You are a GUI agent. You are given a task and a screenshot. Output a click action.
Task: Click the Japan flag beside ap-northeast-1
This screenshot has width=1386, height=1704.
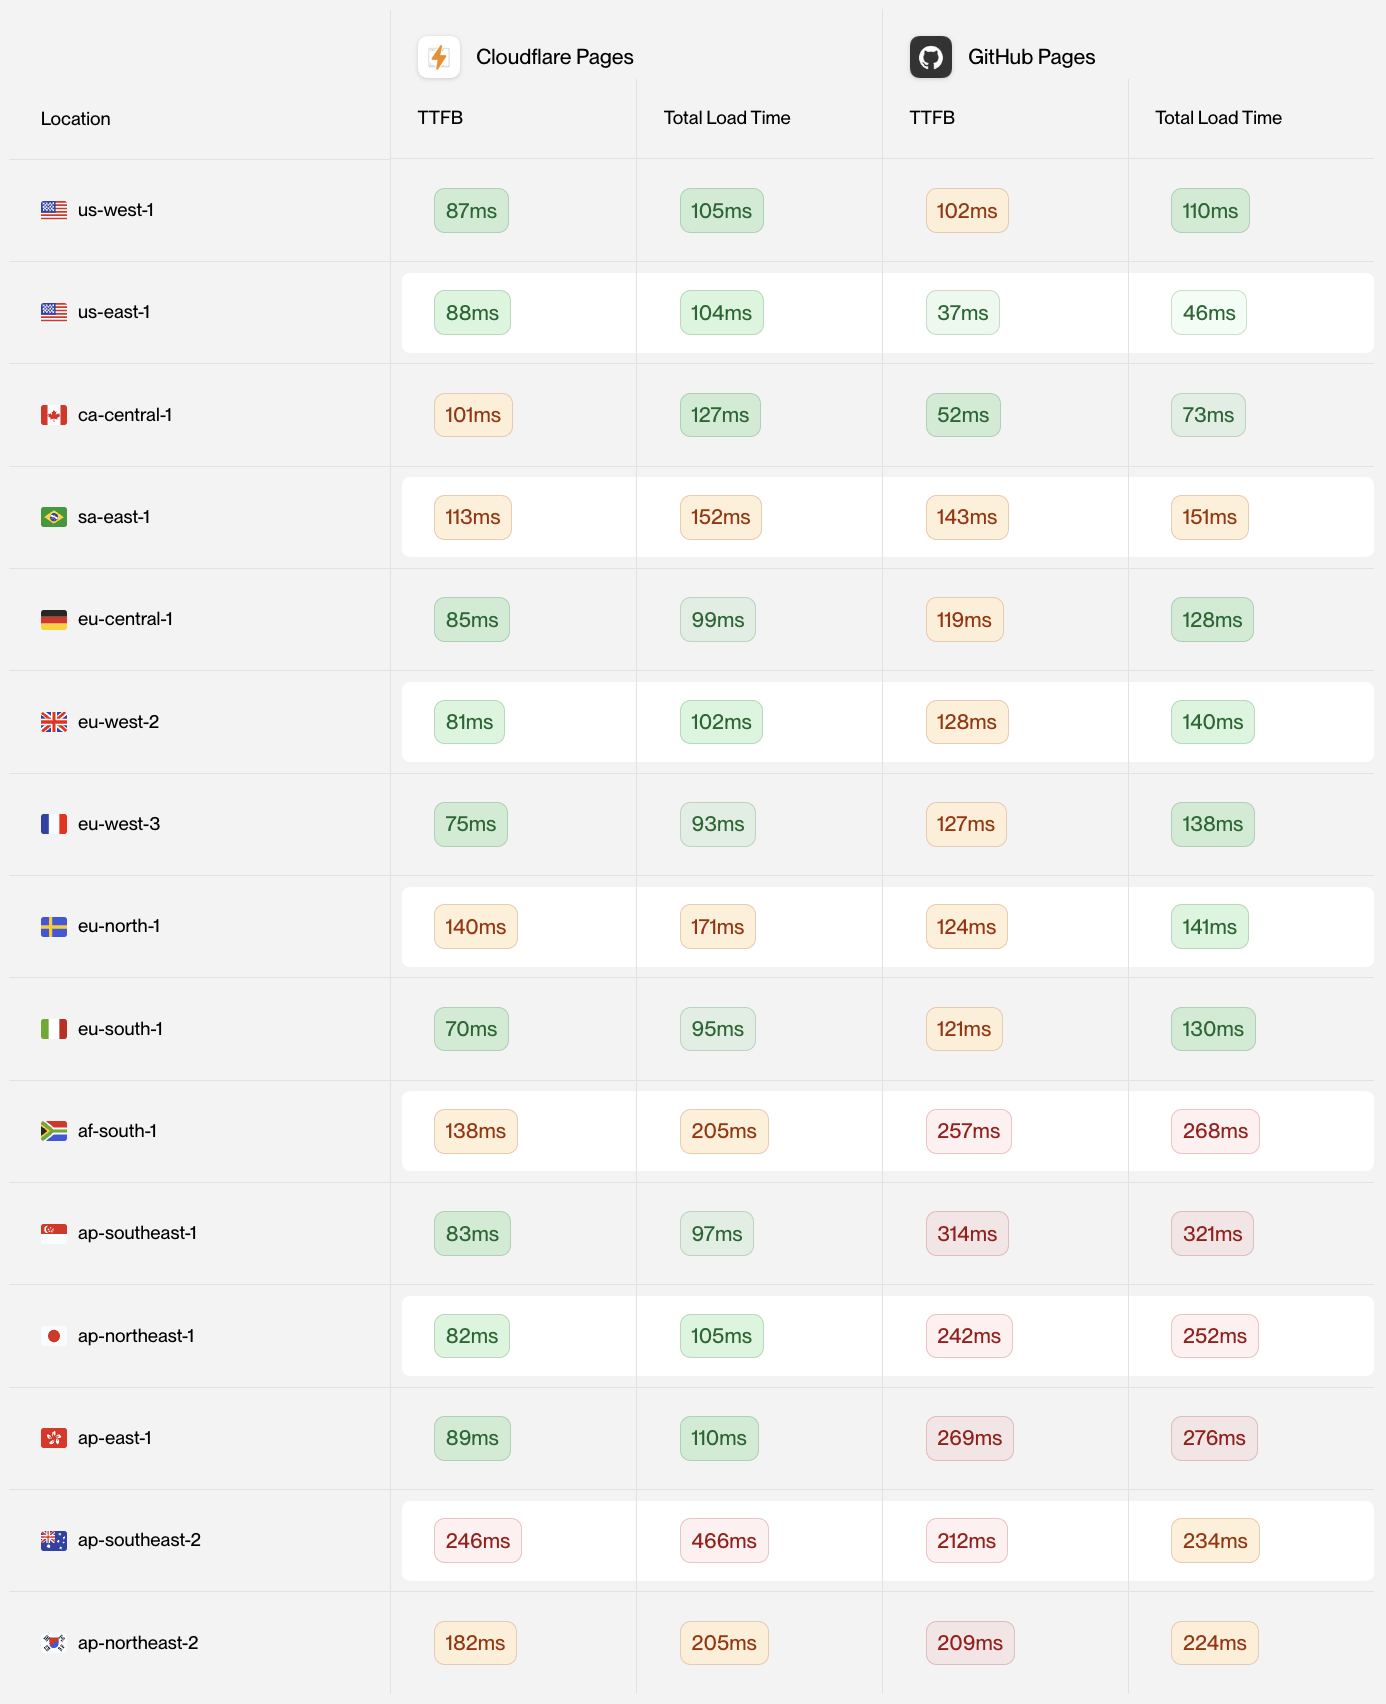click(x=54, y=1336)
